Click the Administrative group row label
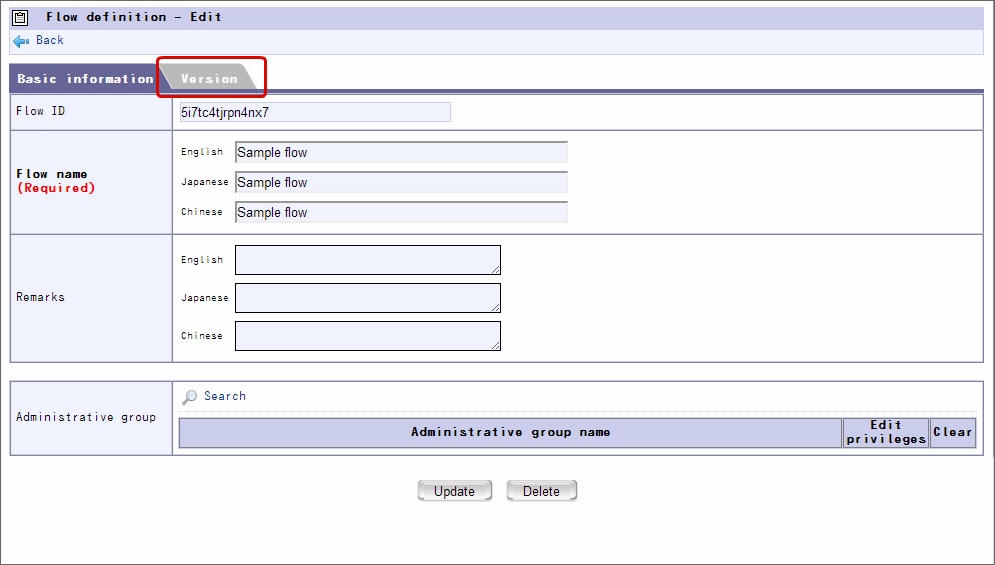The height and width of the screenshot is (565, 995). point(86,417)
